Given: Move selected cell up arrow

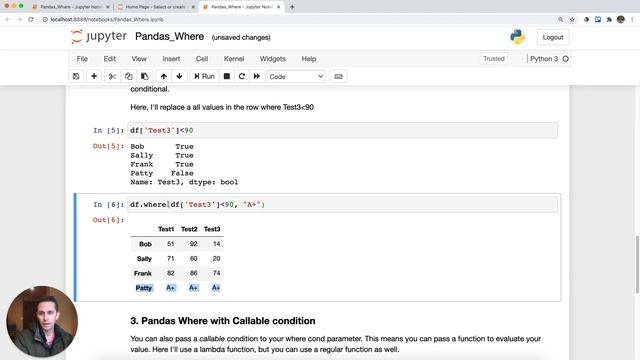Looking at the screenshot, I should point(164,76).
